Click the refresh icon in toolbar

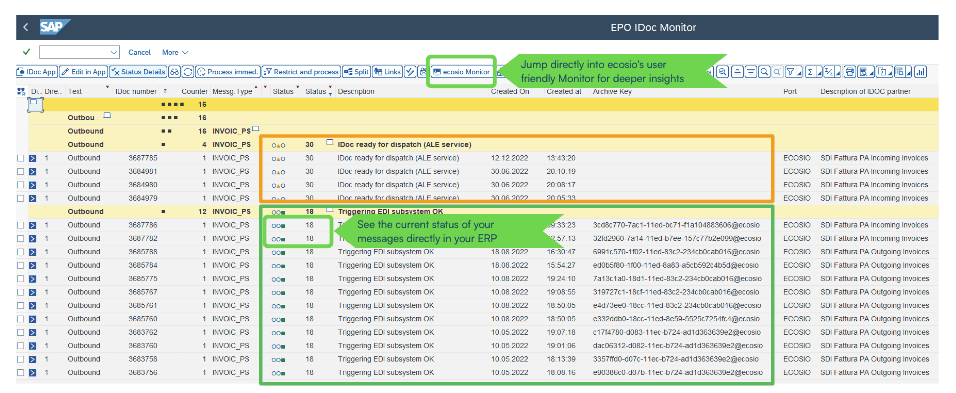188,72
